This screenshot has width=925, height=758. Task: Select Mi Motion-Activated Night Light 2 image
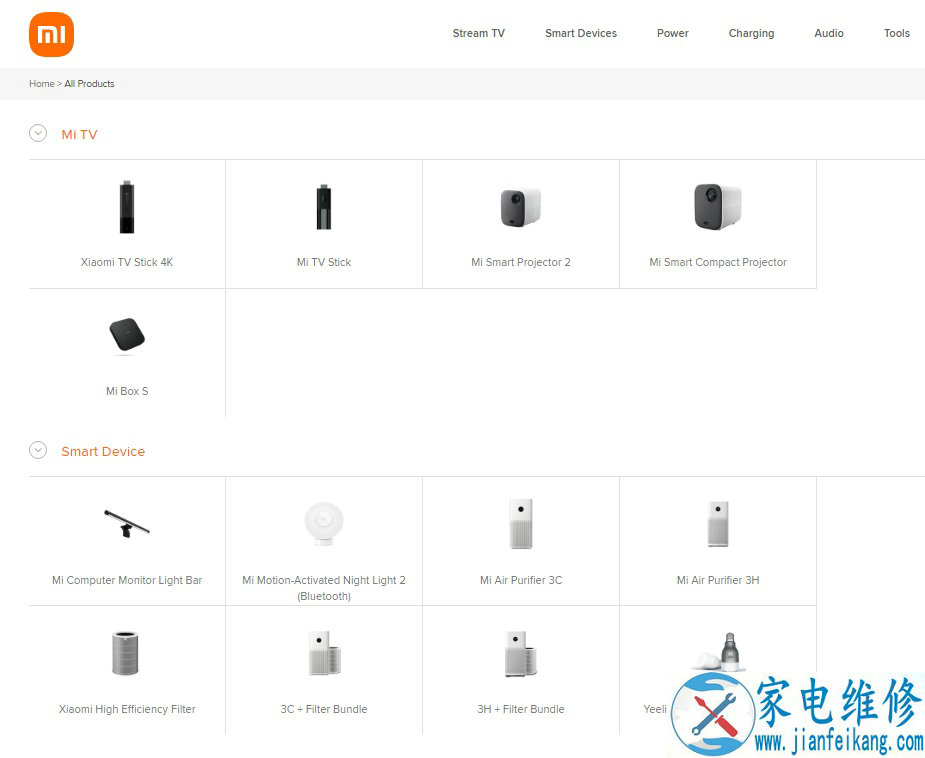tap(324, 523)
